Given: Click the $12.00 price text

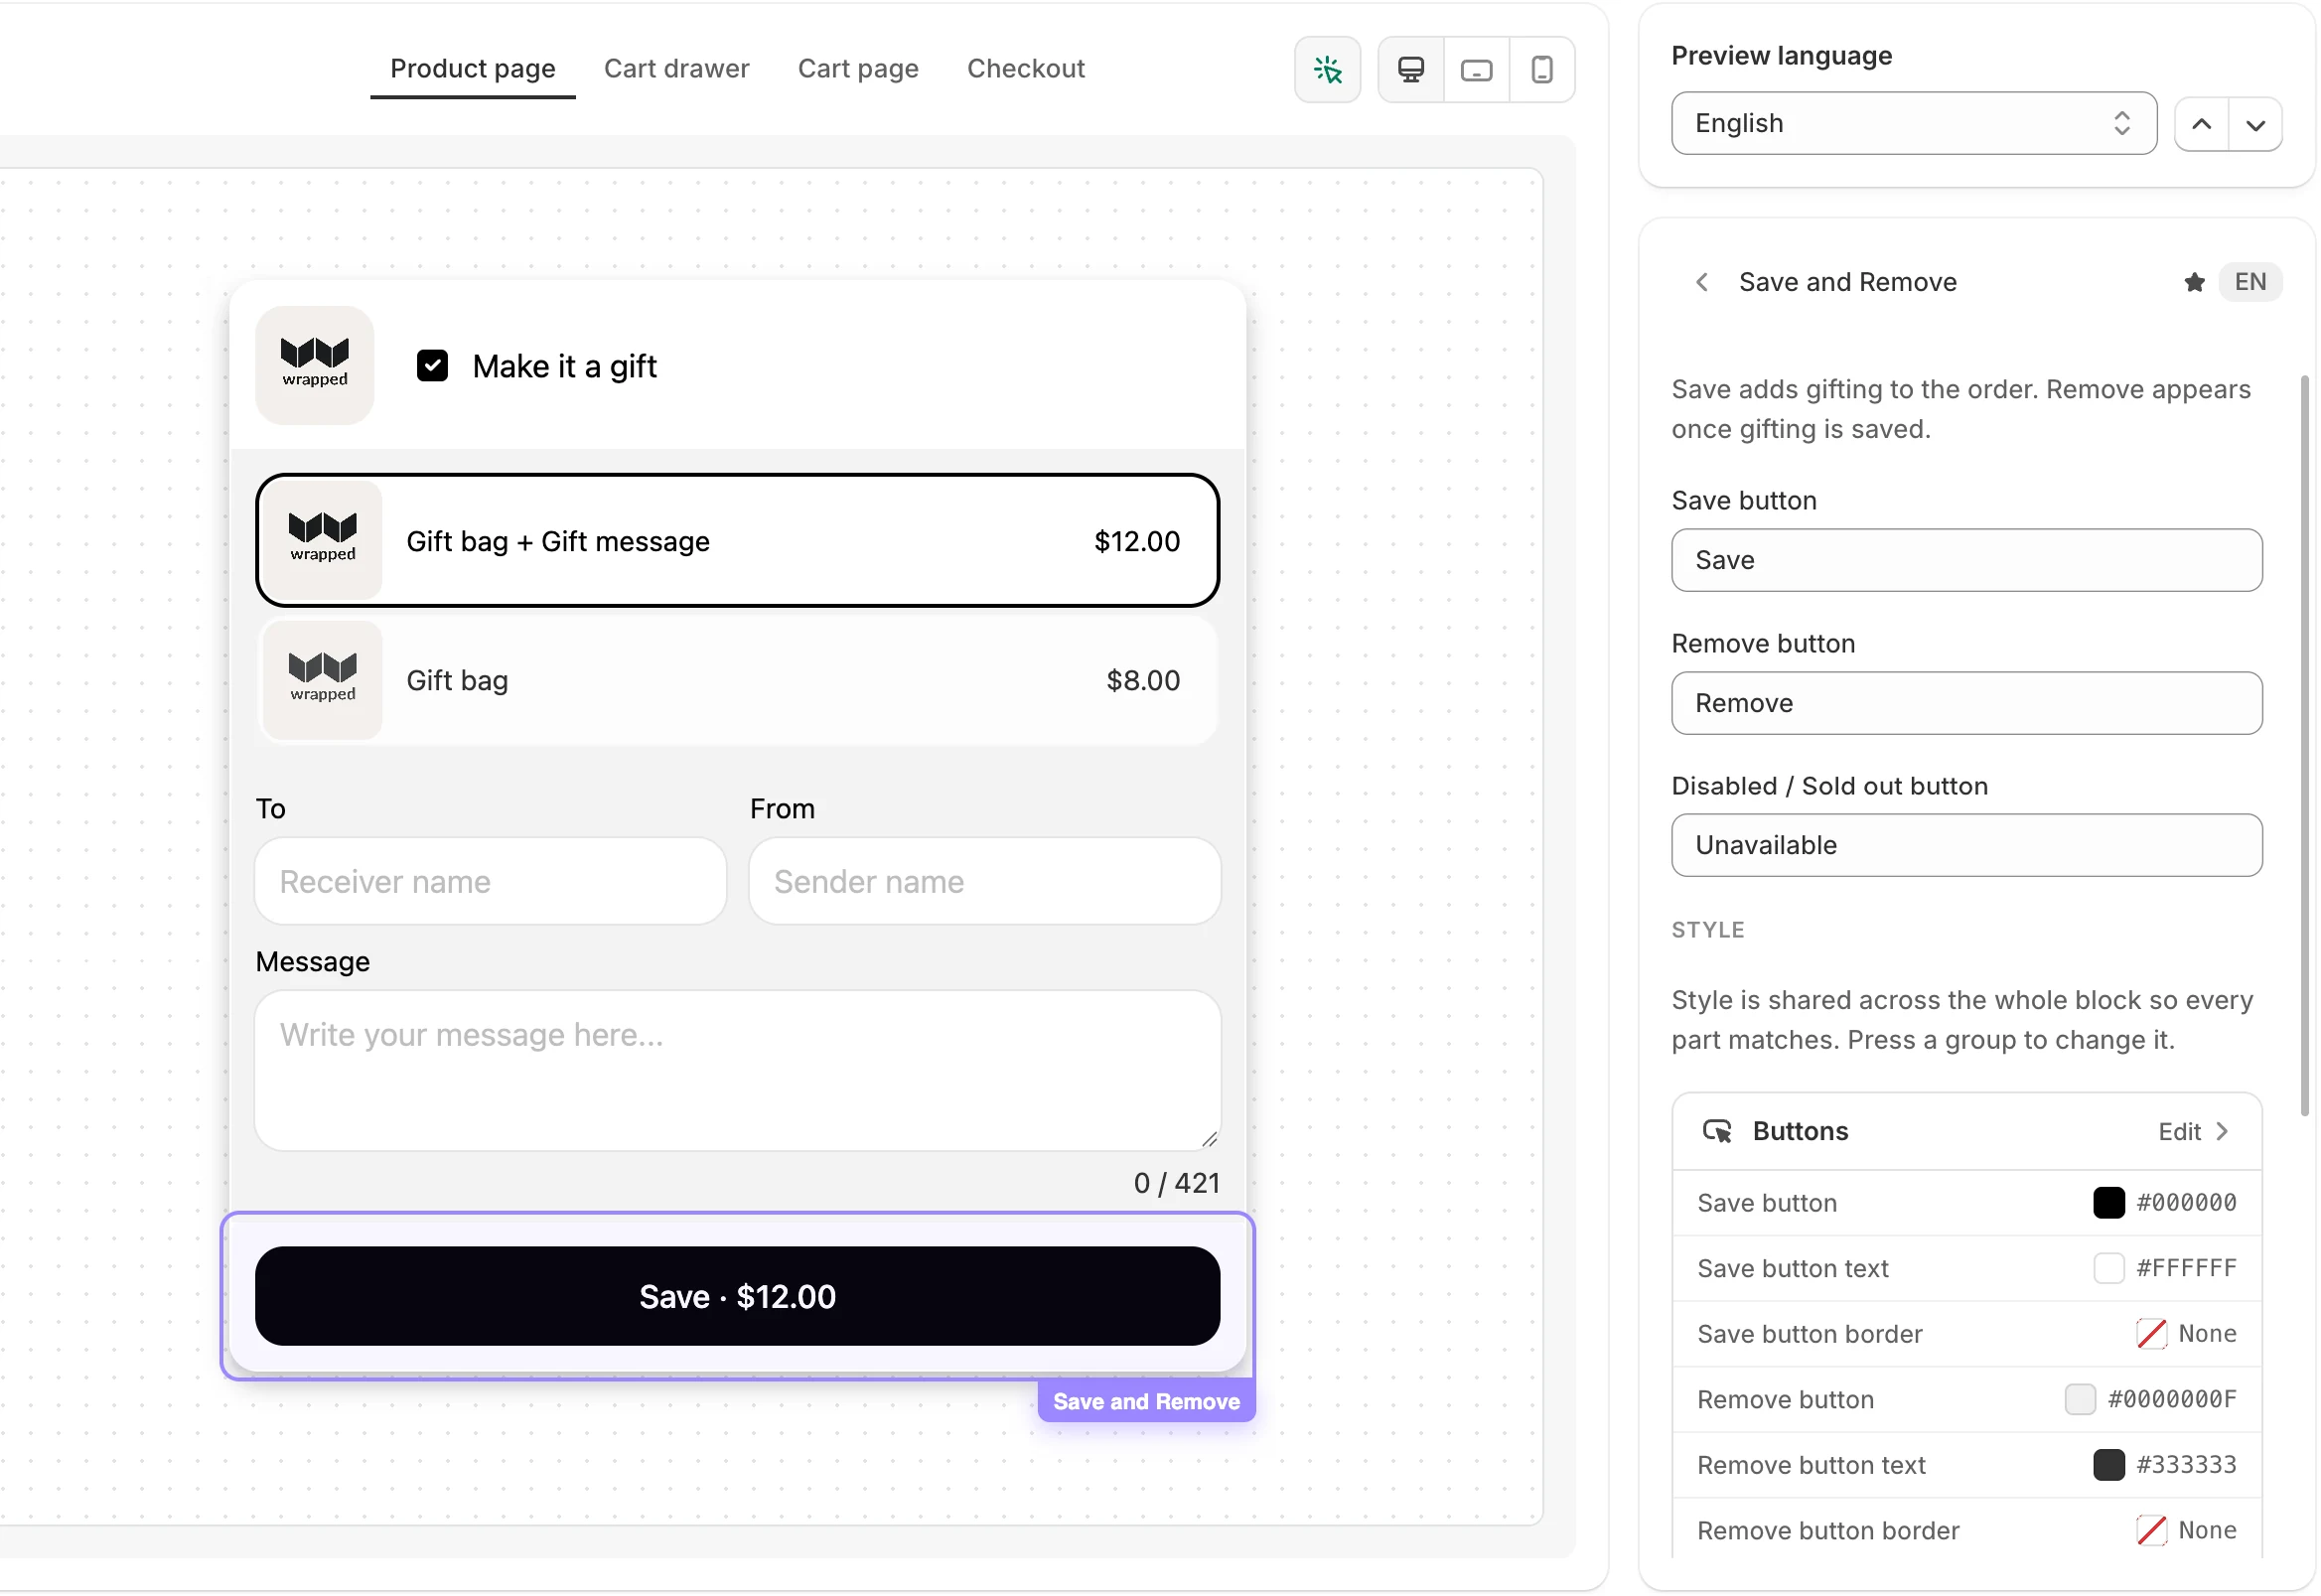Looking at the screenshot, I should [x=1138, y=542].
